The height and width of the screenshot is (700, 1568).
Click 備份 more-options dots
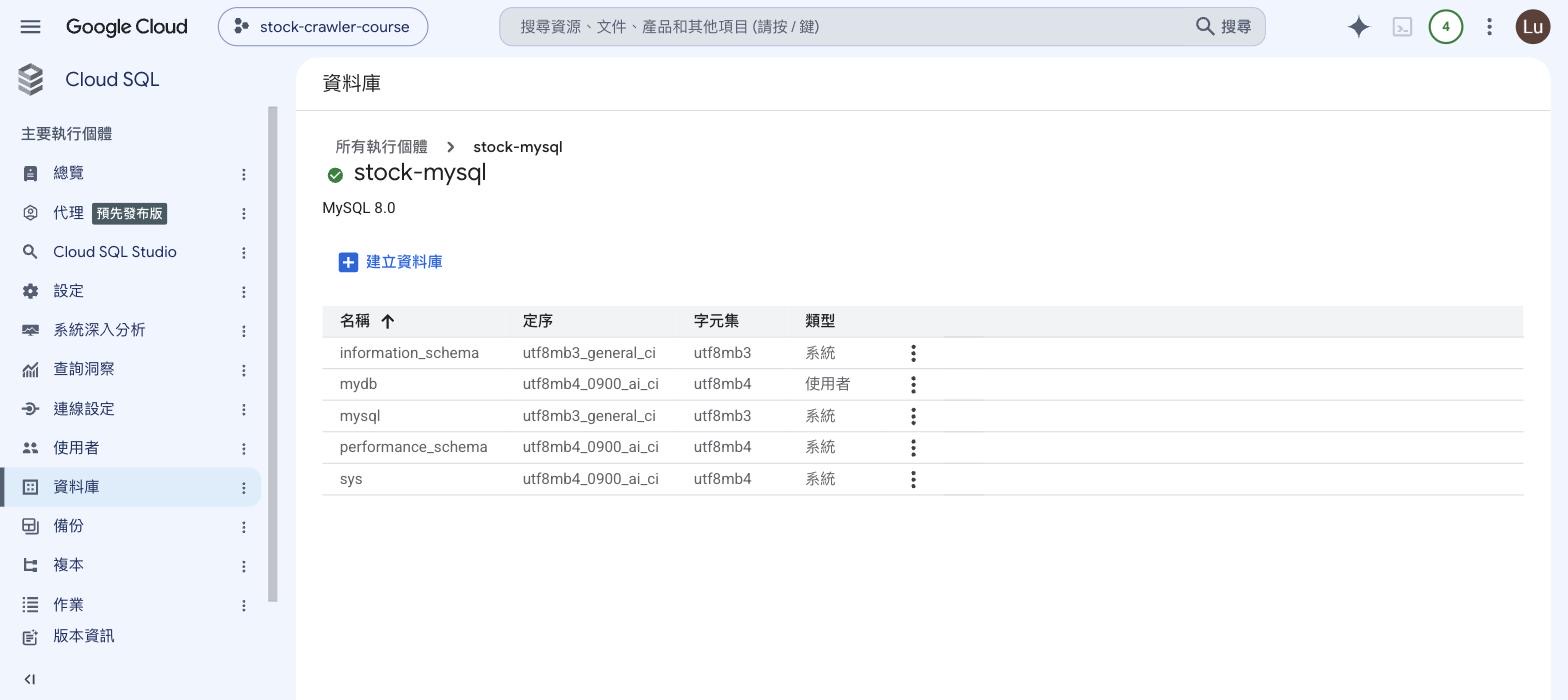point(243,527)
